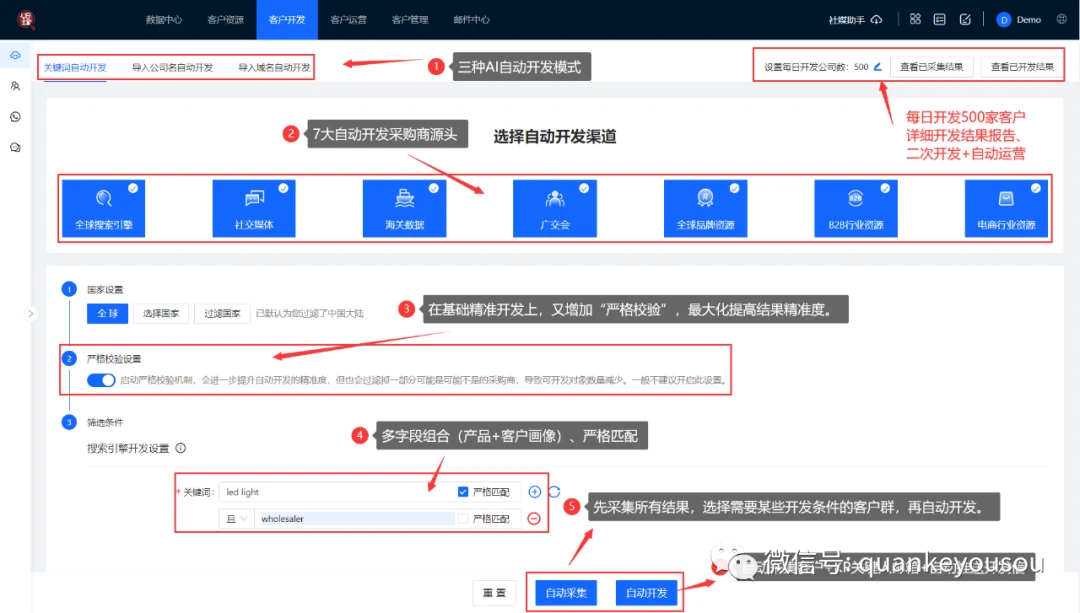Open the 客户运营 menu

(x=349, y=19)
